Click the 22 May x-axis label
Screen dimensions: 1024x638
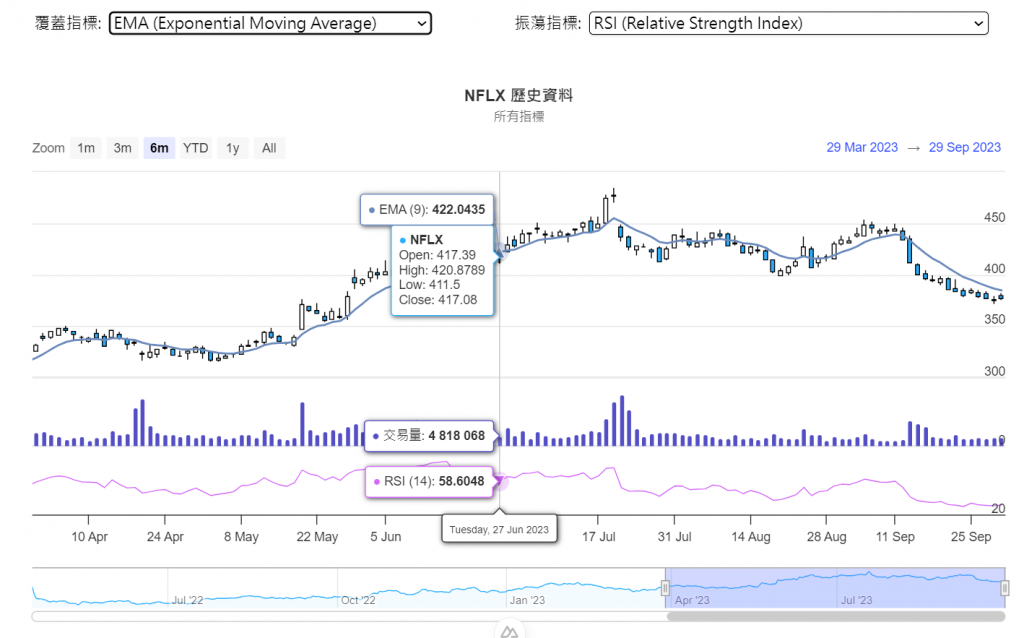[317, 537]
